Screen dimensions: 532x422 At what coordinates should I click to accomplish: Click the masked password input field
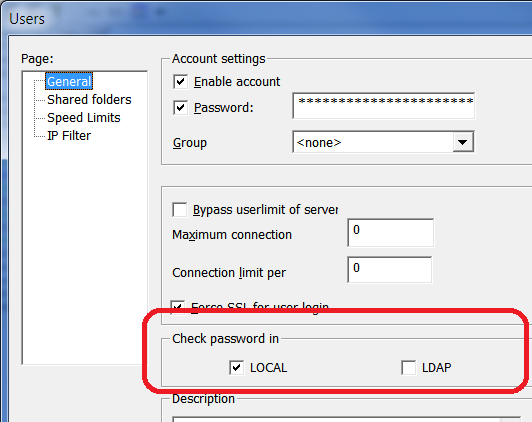point(383,106)
